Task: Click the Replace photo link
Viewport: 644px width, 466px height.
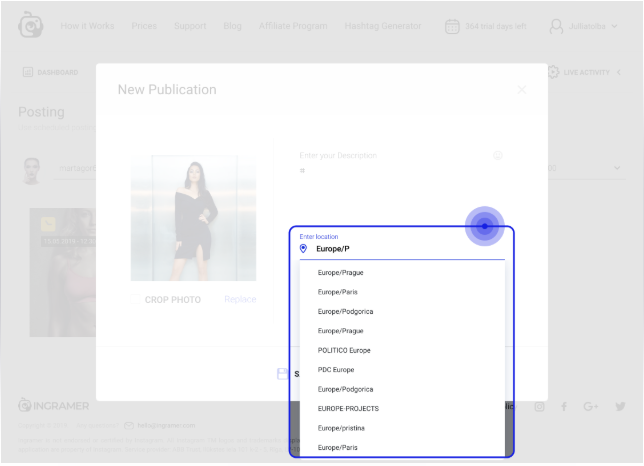Action: point(240,299)
